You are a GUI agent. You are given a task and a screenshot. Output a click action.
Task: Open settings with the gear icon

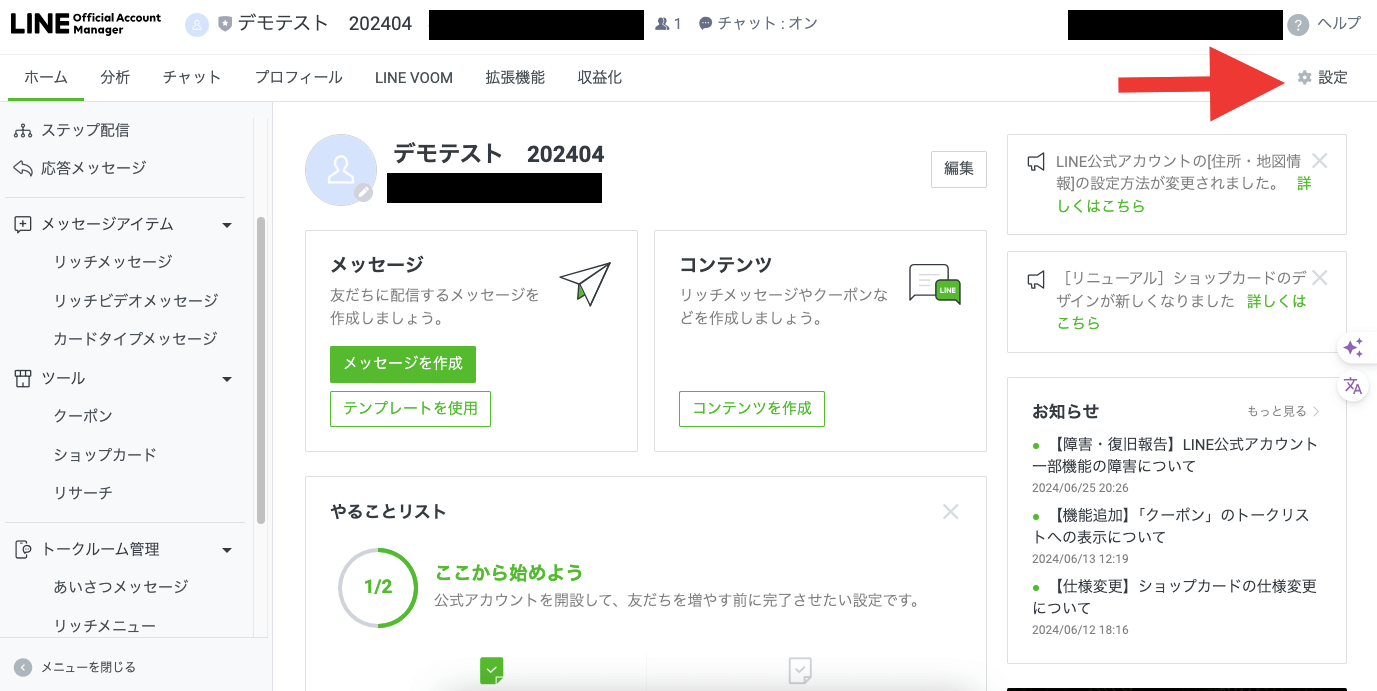1304,78
